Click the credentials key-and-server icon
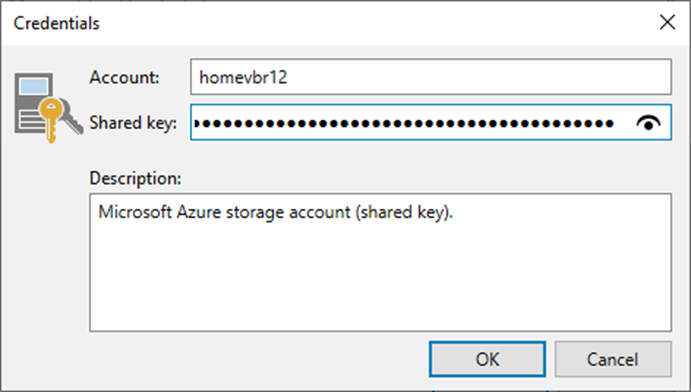The image size is (691, 392). [x=48, y=107]
